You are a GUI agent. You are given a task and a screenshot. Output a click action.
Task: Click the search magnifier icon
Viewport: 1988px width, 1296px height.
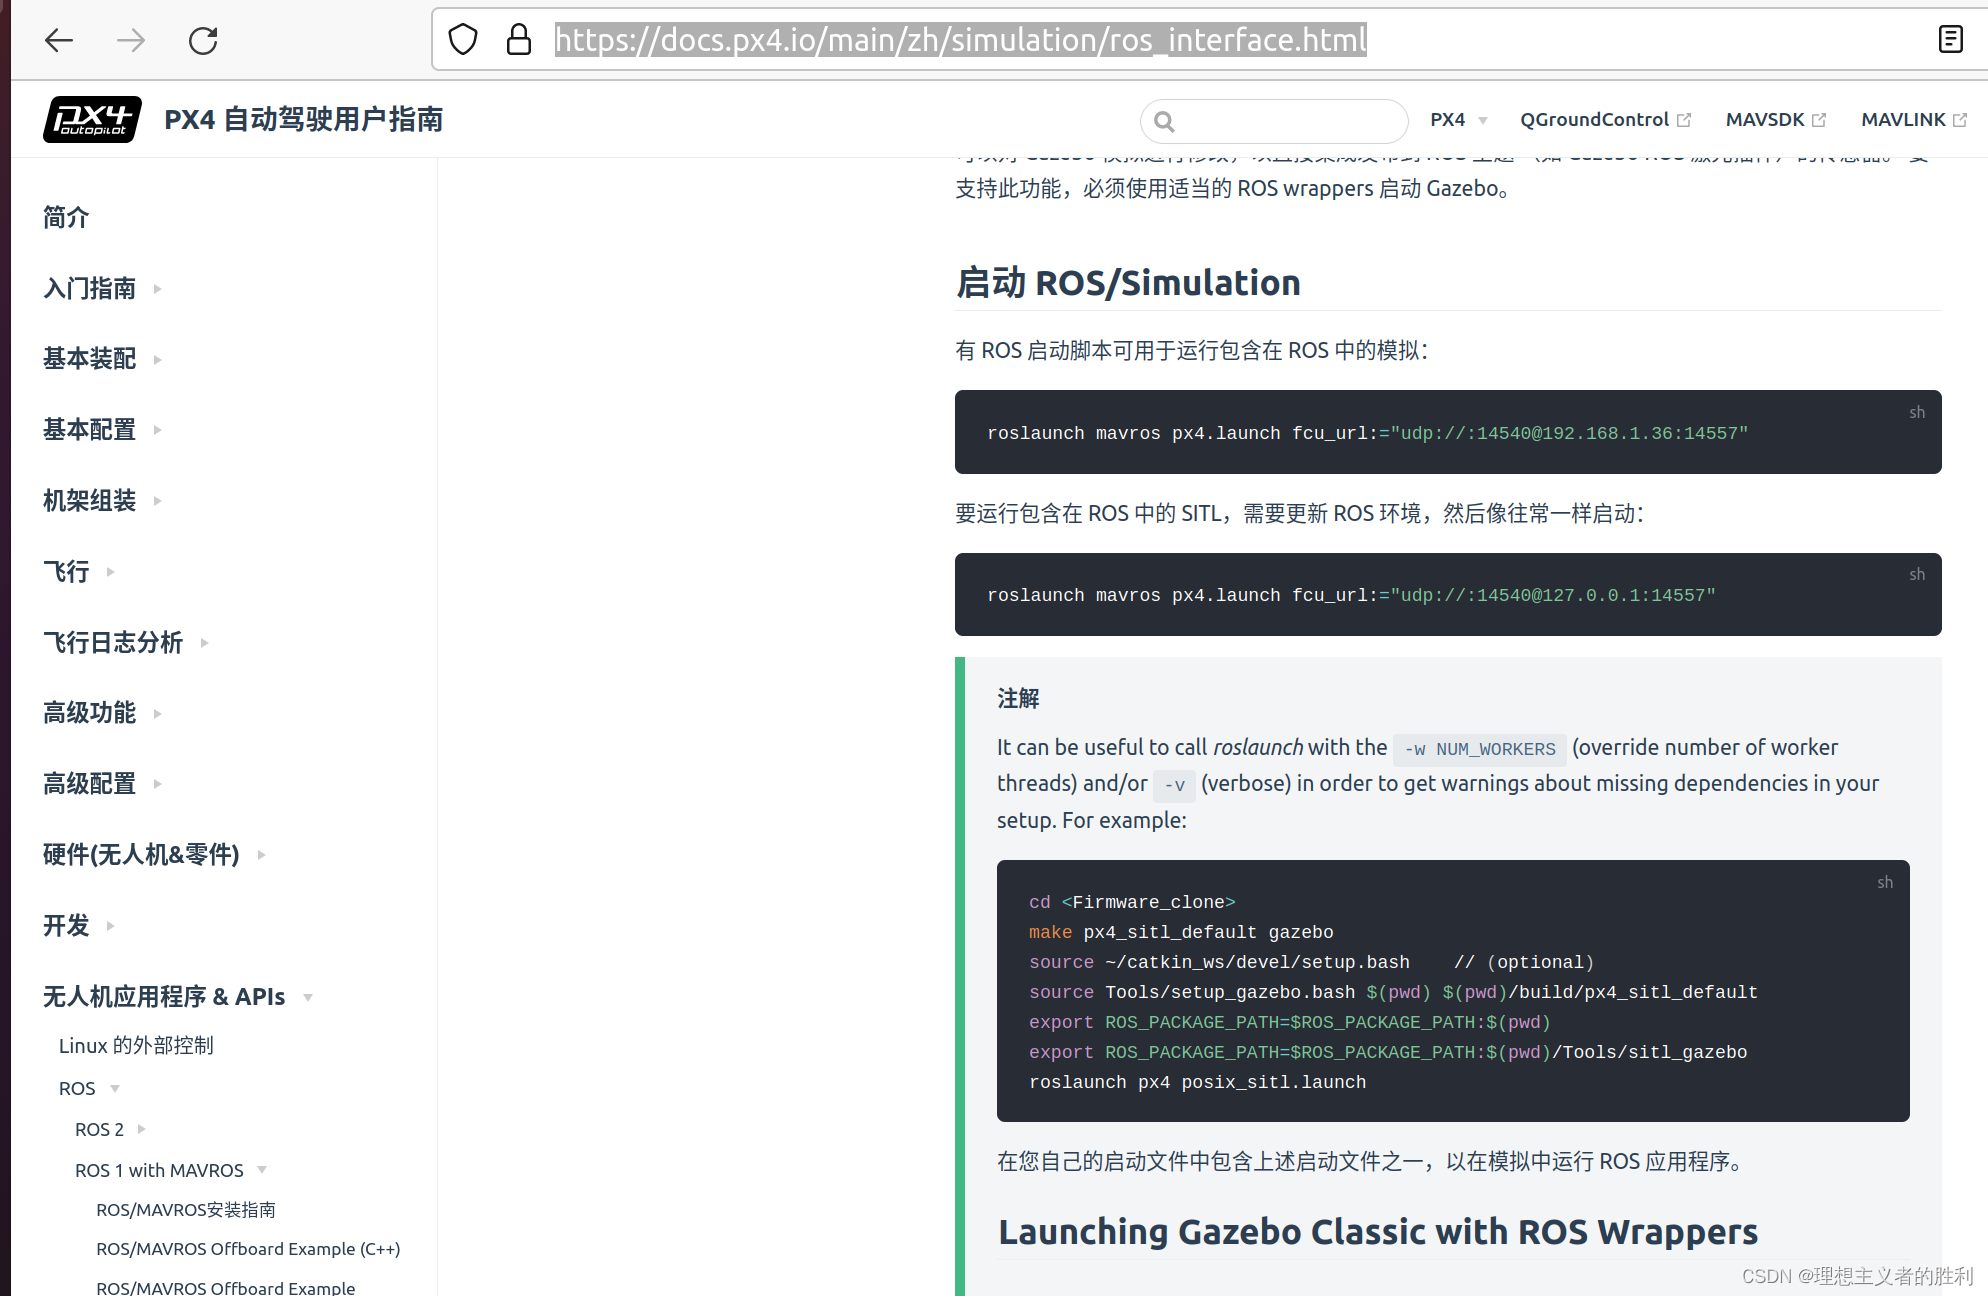[x=1164, y=121]
